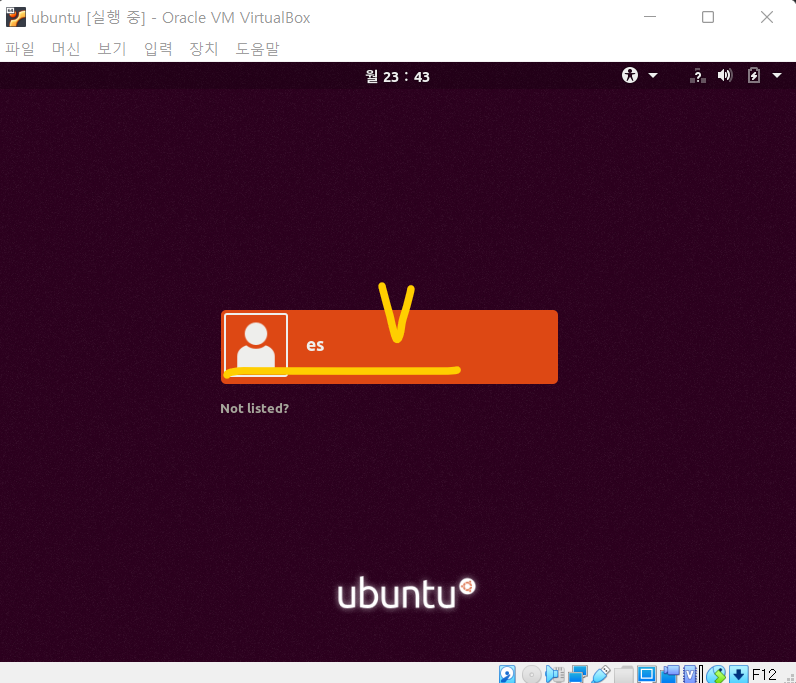The height and width of the screenshot is (683, 796).
Task: Open the 머신 menu
Action: pos(66,49)
